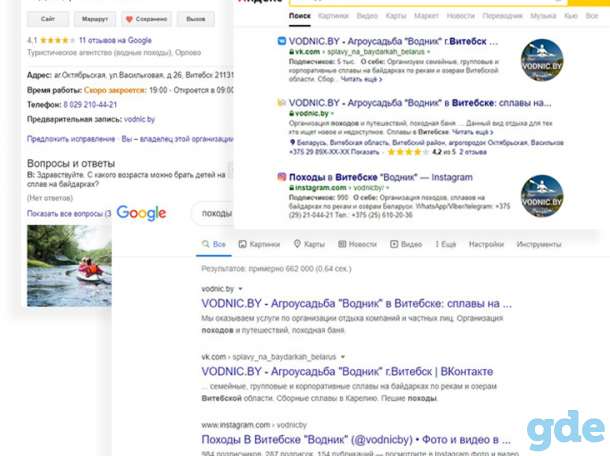Expand arrow after instagram.com URL in Yandex result
The image size is (610, 456).
tap(388, 188)
